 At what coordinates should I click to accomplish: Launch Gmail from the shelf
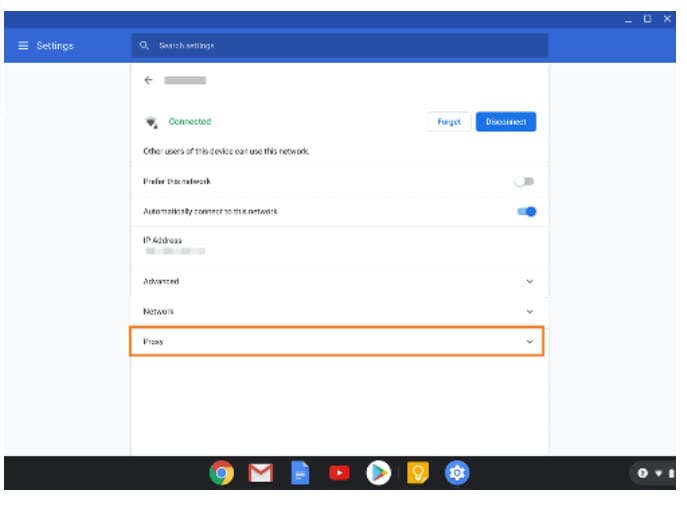click(x=261, y=473)
